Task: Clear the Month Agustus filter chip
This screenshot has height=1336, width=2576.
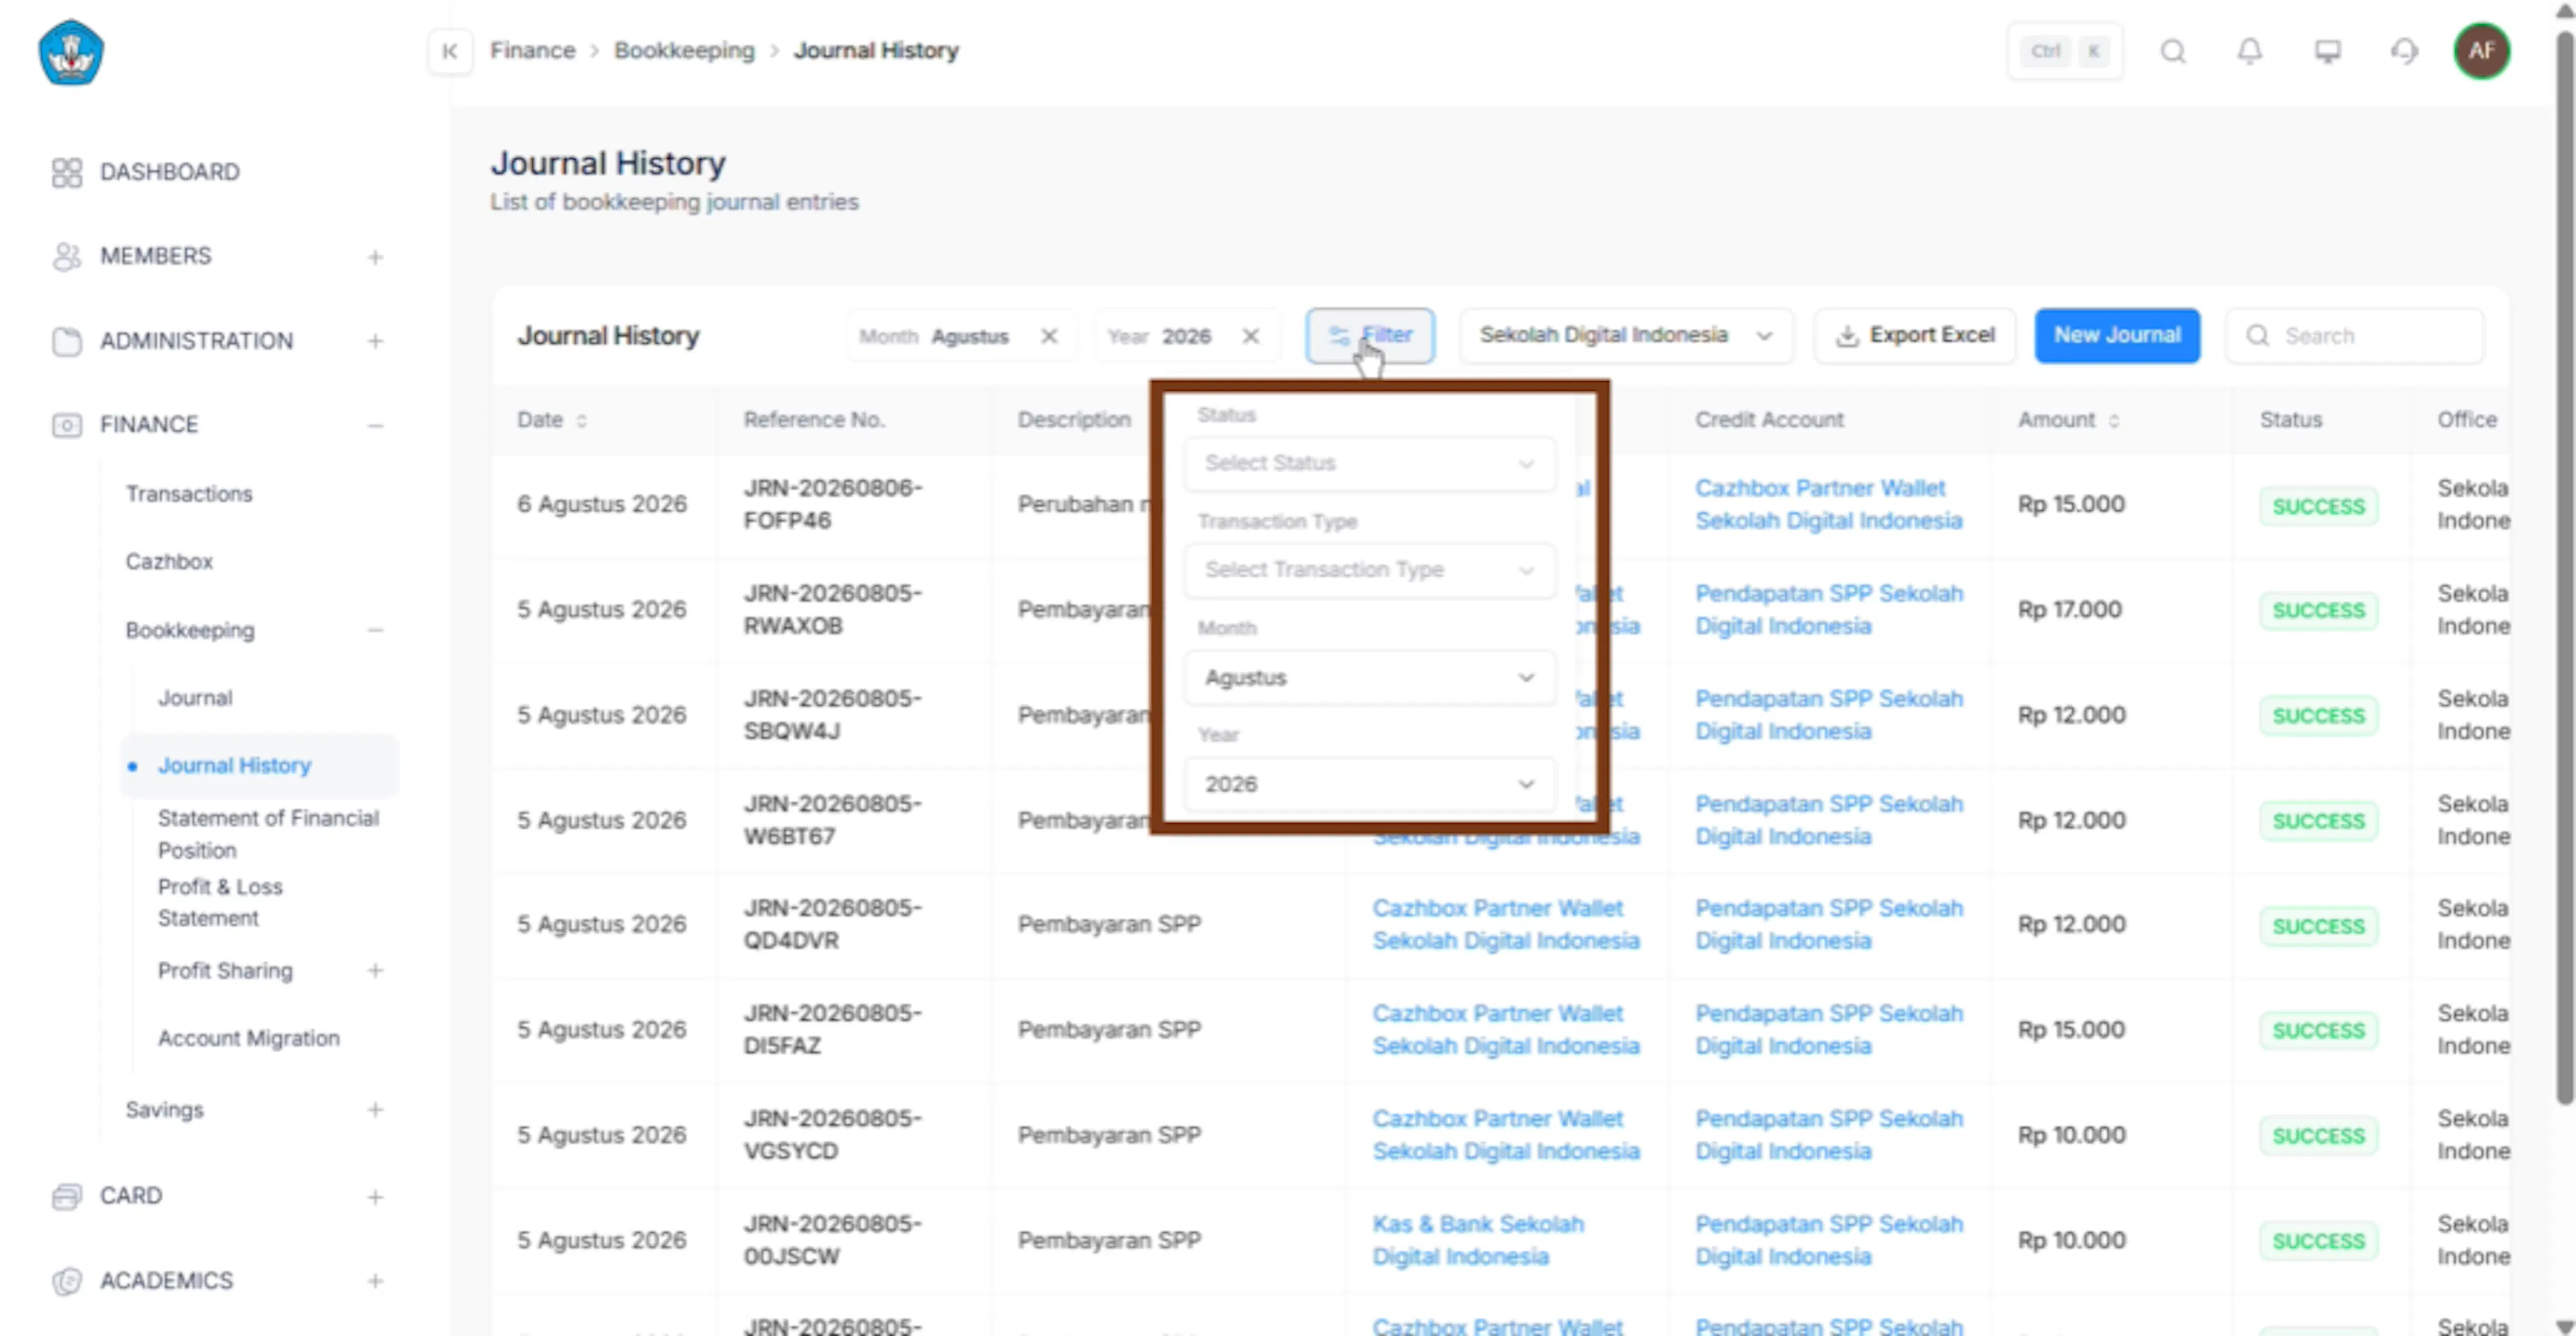Action: [1049, 336]
